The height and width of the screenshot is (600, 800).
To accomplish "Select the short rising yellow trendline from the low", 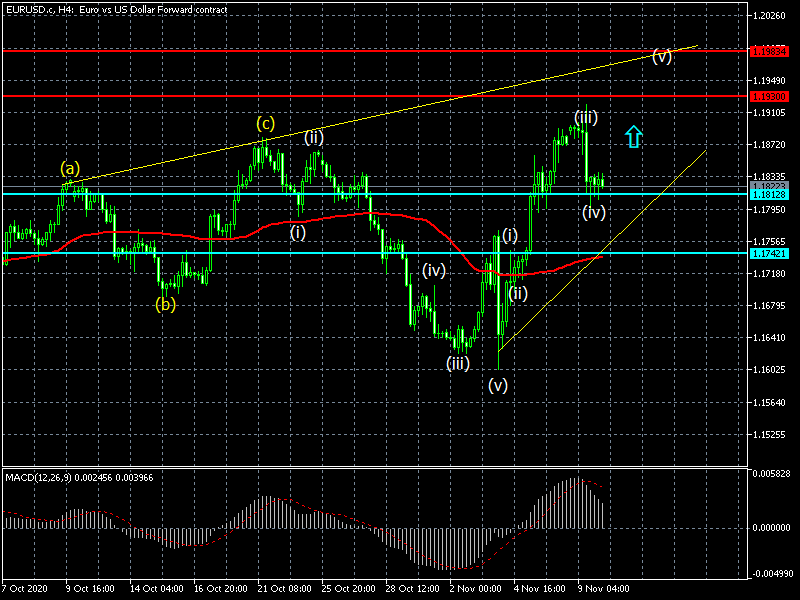I will tap(602, 251).
